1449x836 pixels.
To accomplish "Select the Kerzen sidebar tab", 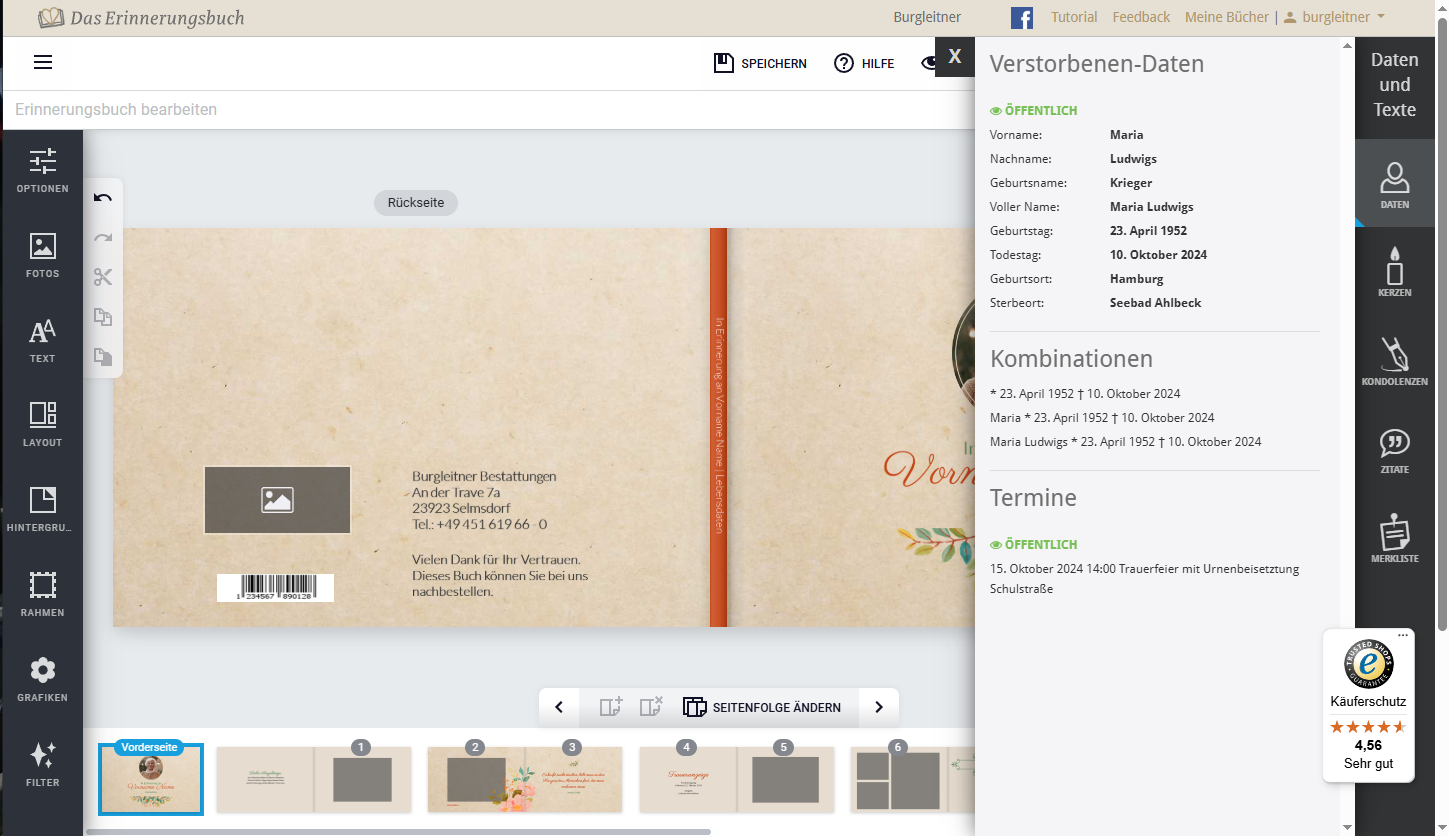I will pos(1394,272).
